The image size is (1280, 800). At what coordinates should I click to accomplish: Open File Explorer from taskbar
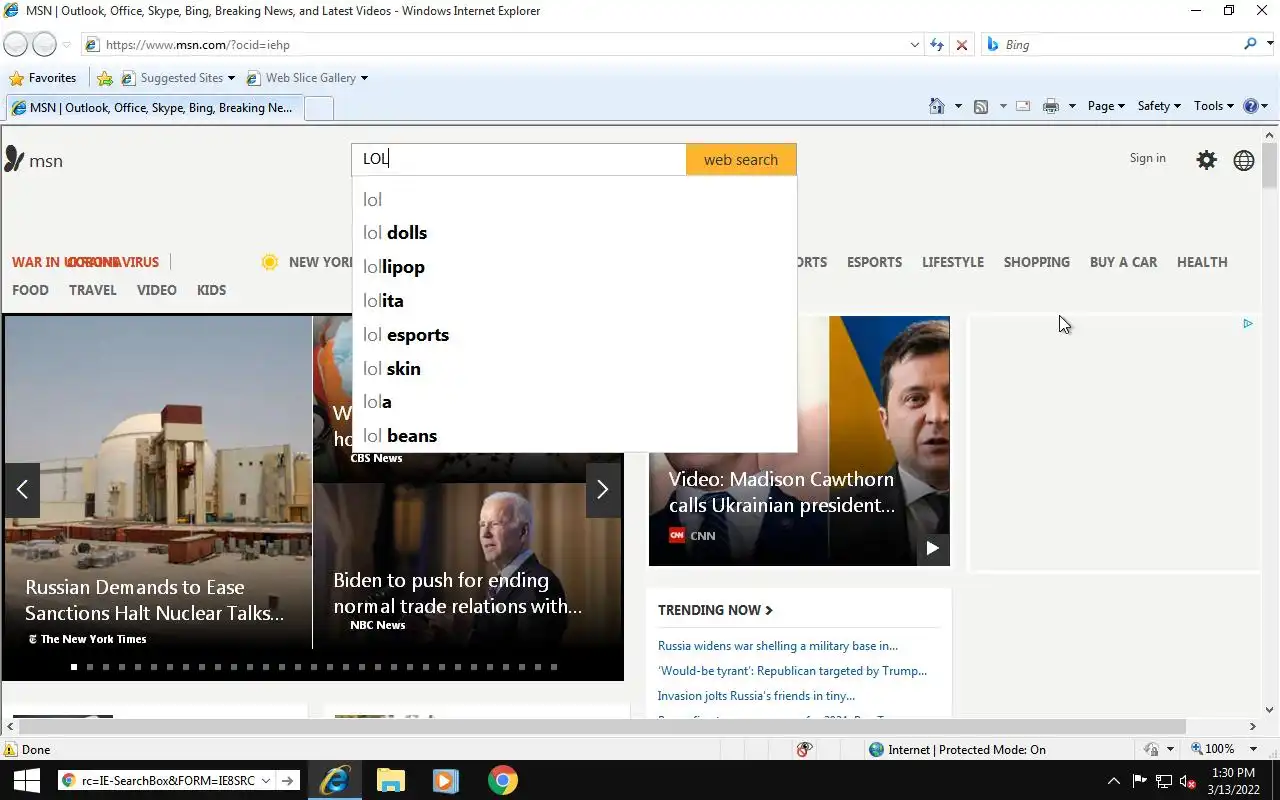[390, 780]
